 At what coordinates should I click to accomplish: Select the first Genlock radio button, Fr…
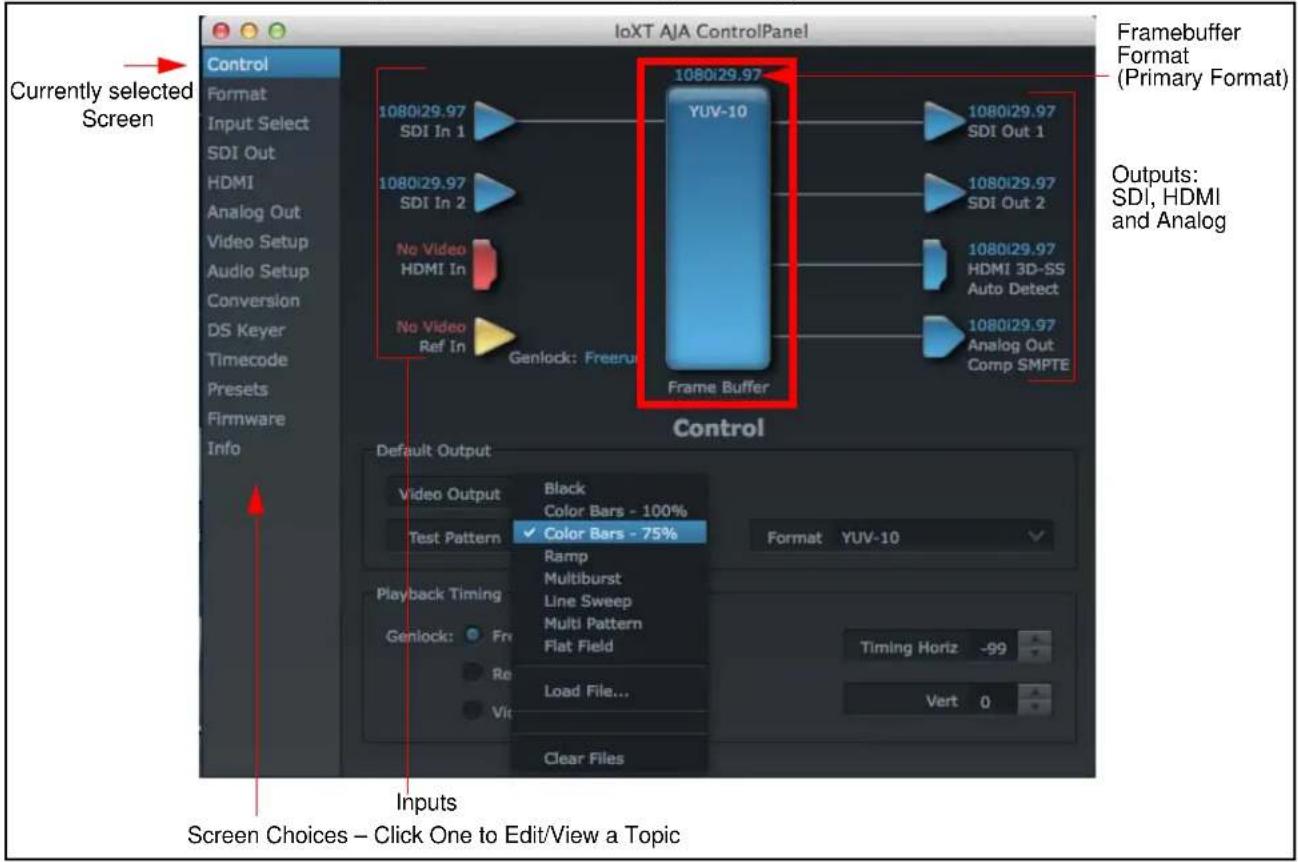(473, 637)
